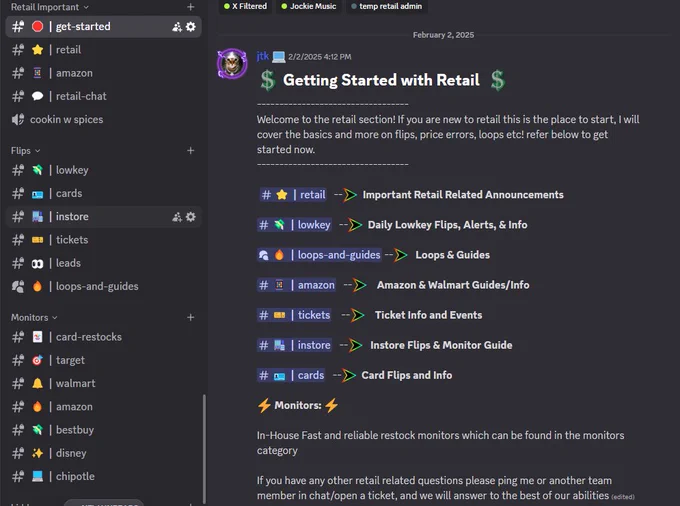
Task: Click the Monitors: heading text in message
Action: 298,405
